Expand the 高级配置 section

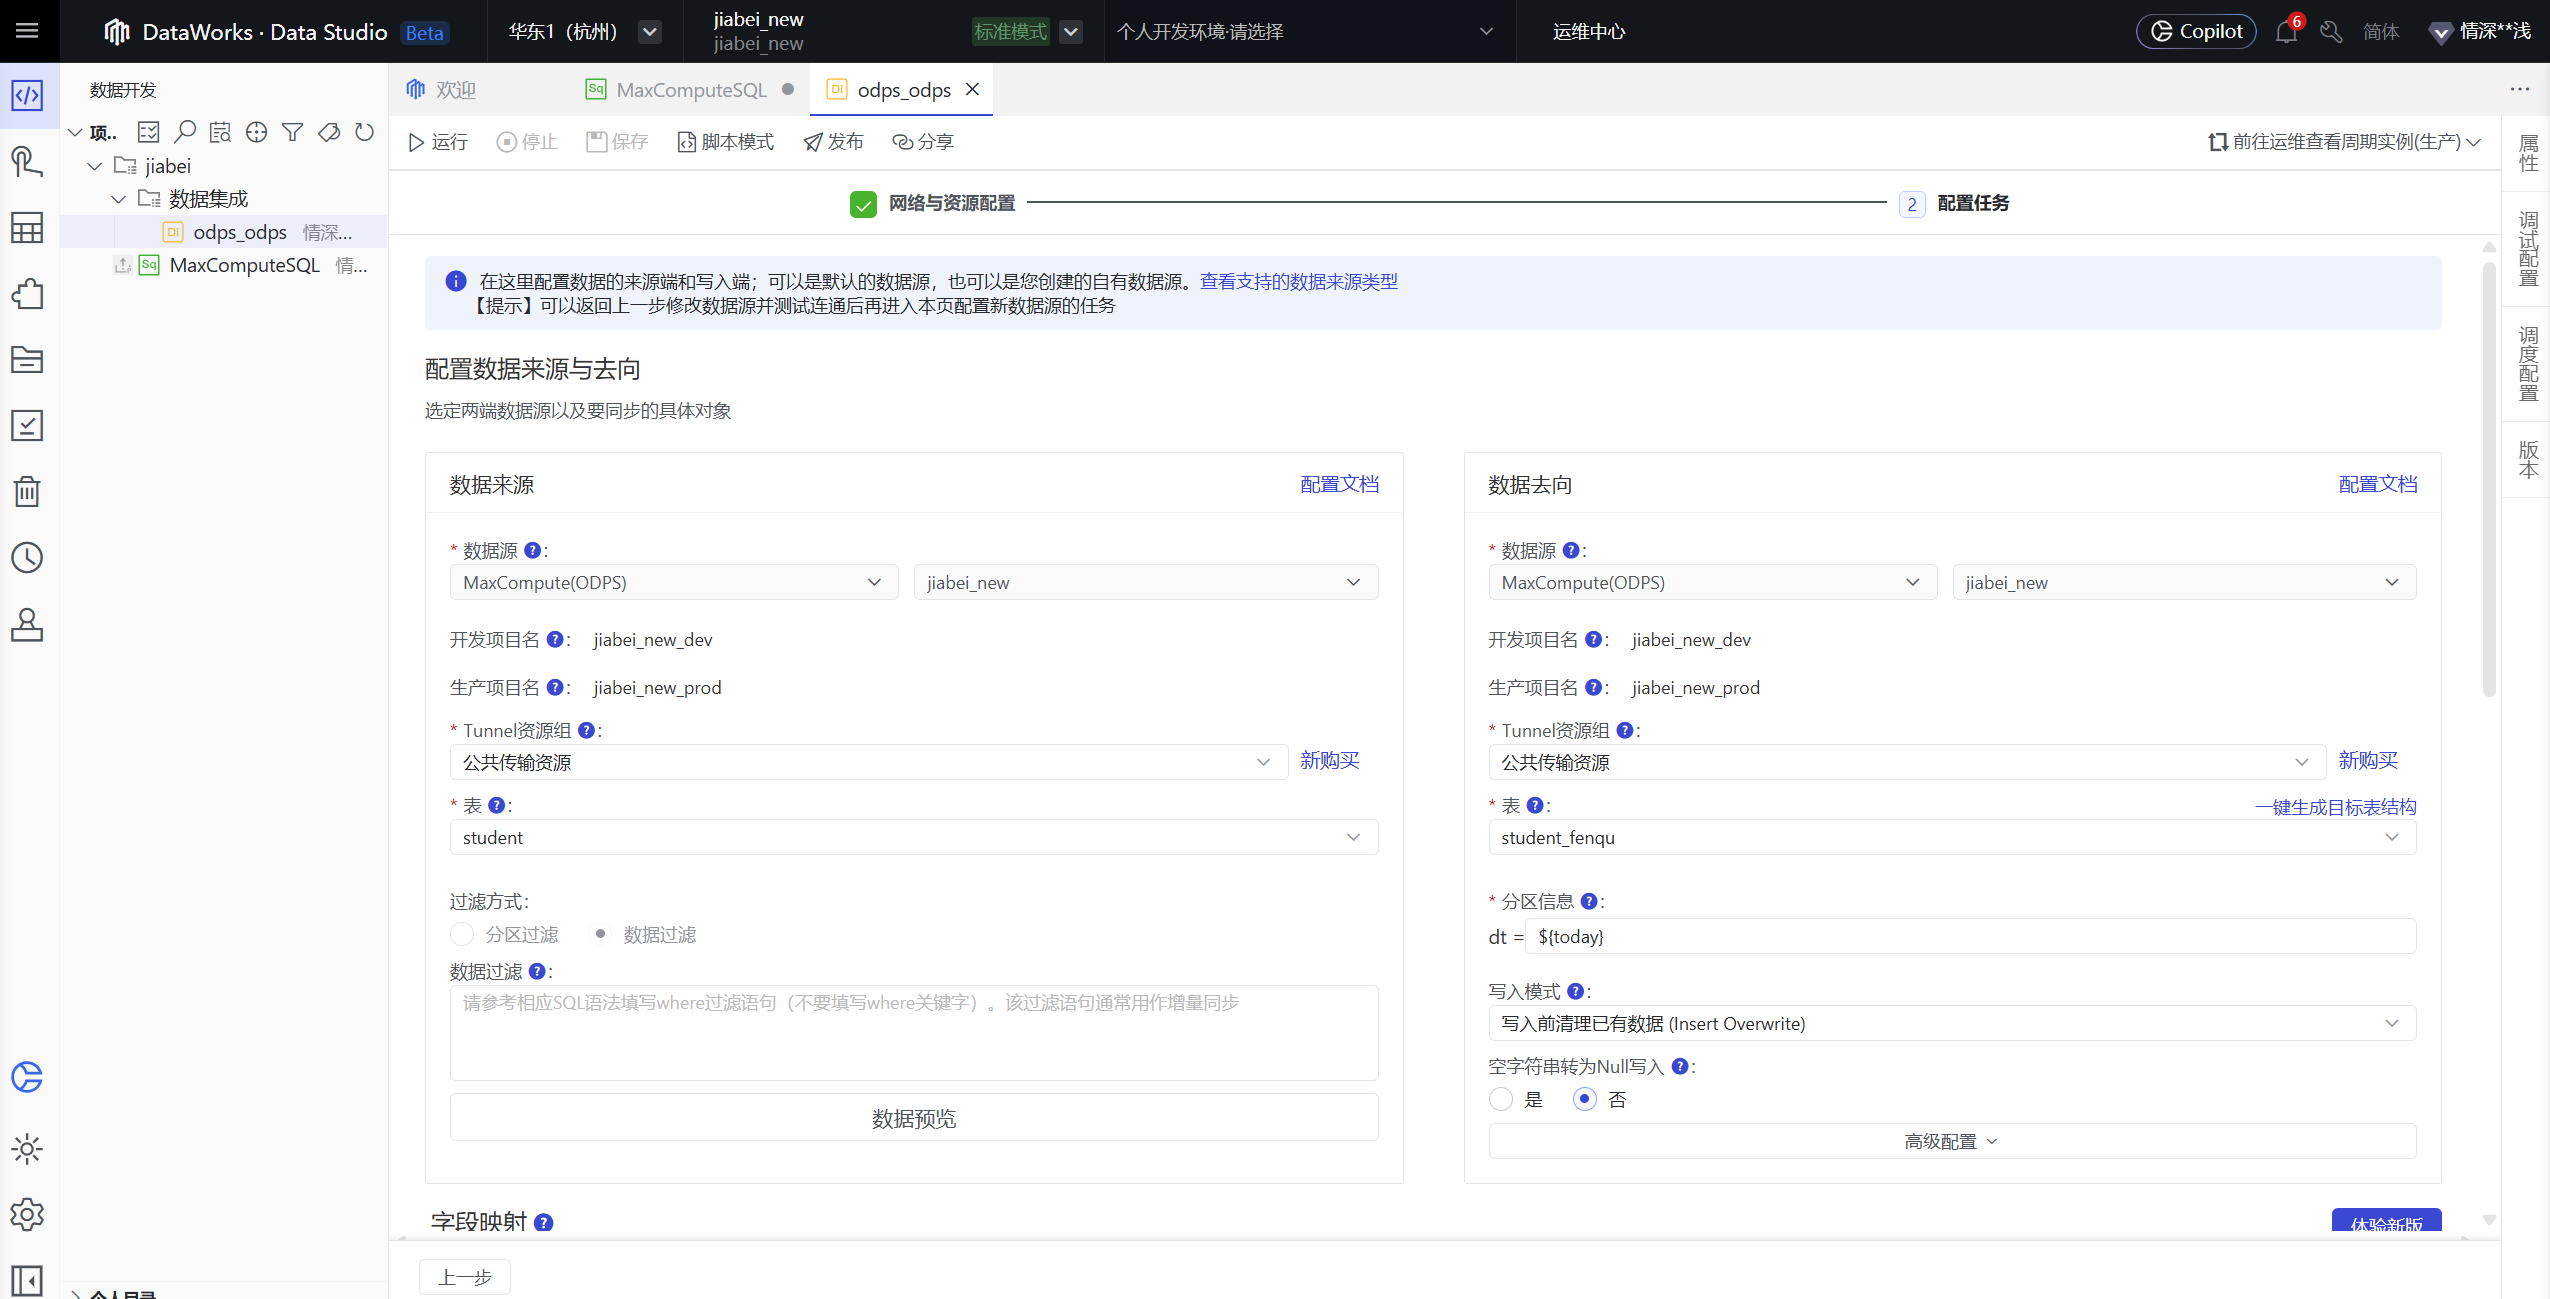(x=1951, y=1141)
